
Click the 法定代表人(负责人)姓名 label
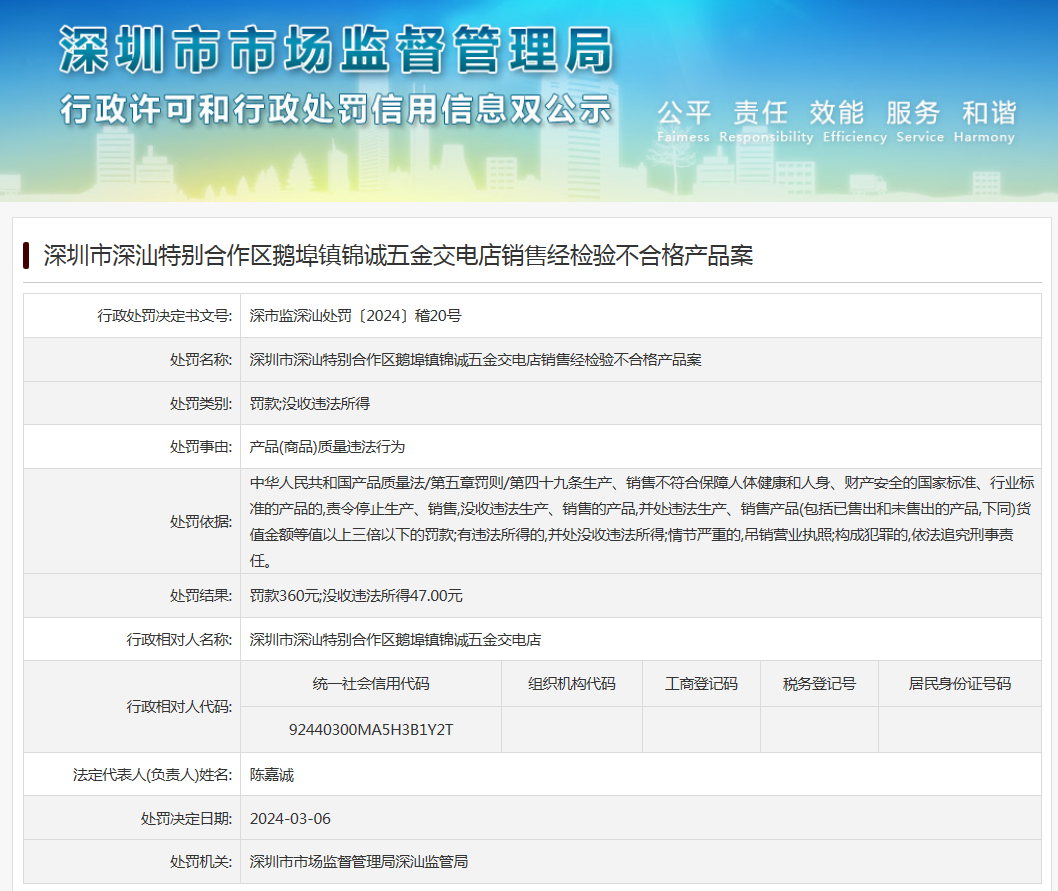coord(152,775)
